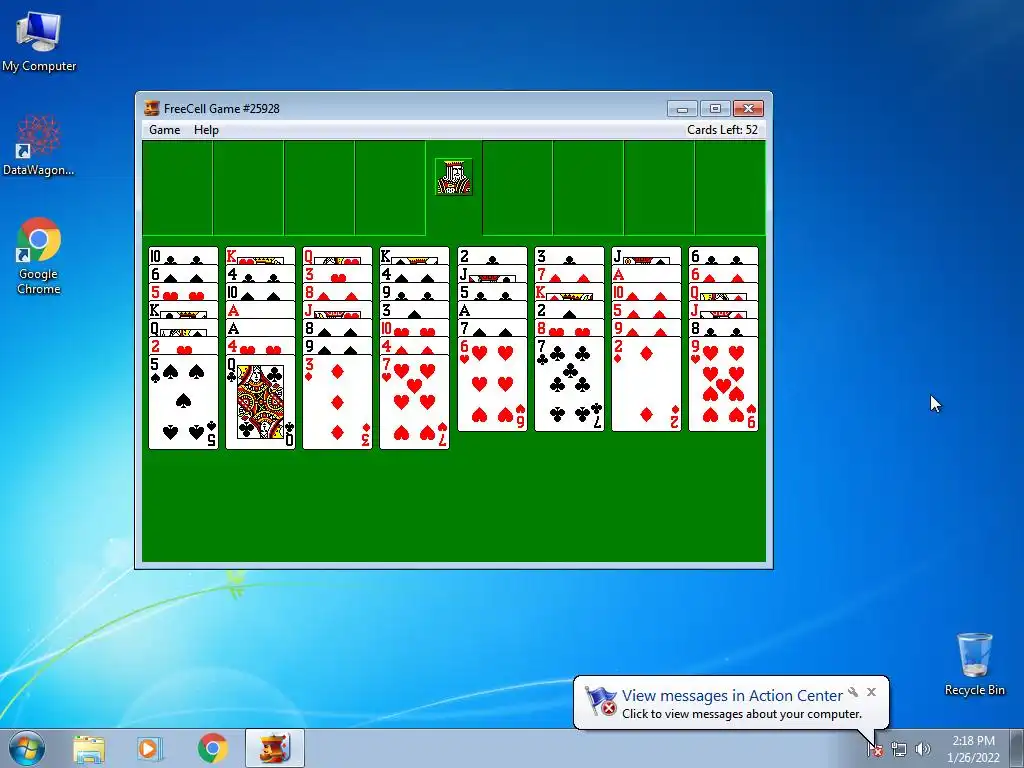Screen dimensions: 1024x768
Task: Close the Action Center notification balloon
Action: point(871,692)
